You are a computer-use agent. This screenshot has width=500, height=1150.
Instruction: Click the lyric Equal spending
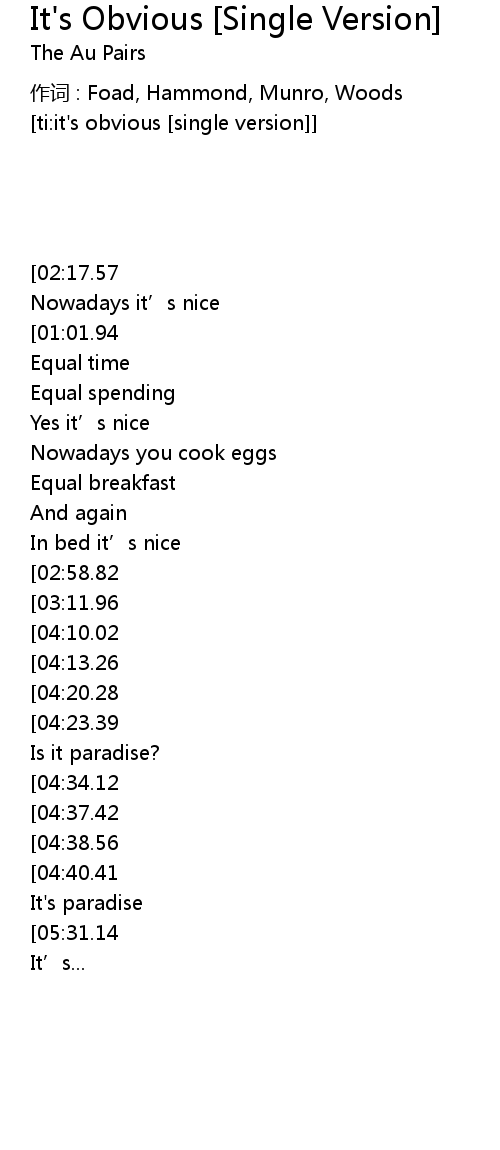103,393
